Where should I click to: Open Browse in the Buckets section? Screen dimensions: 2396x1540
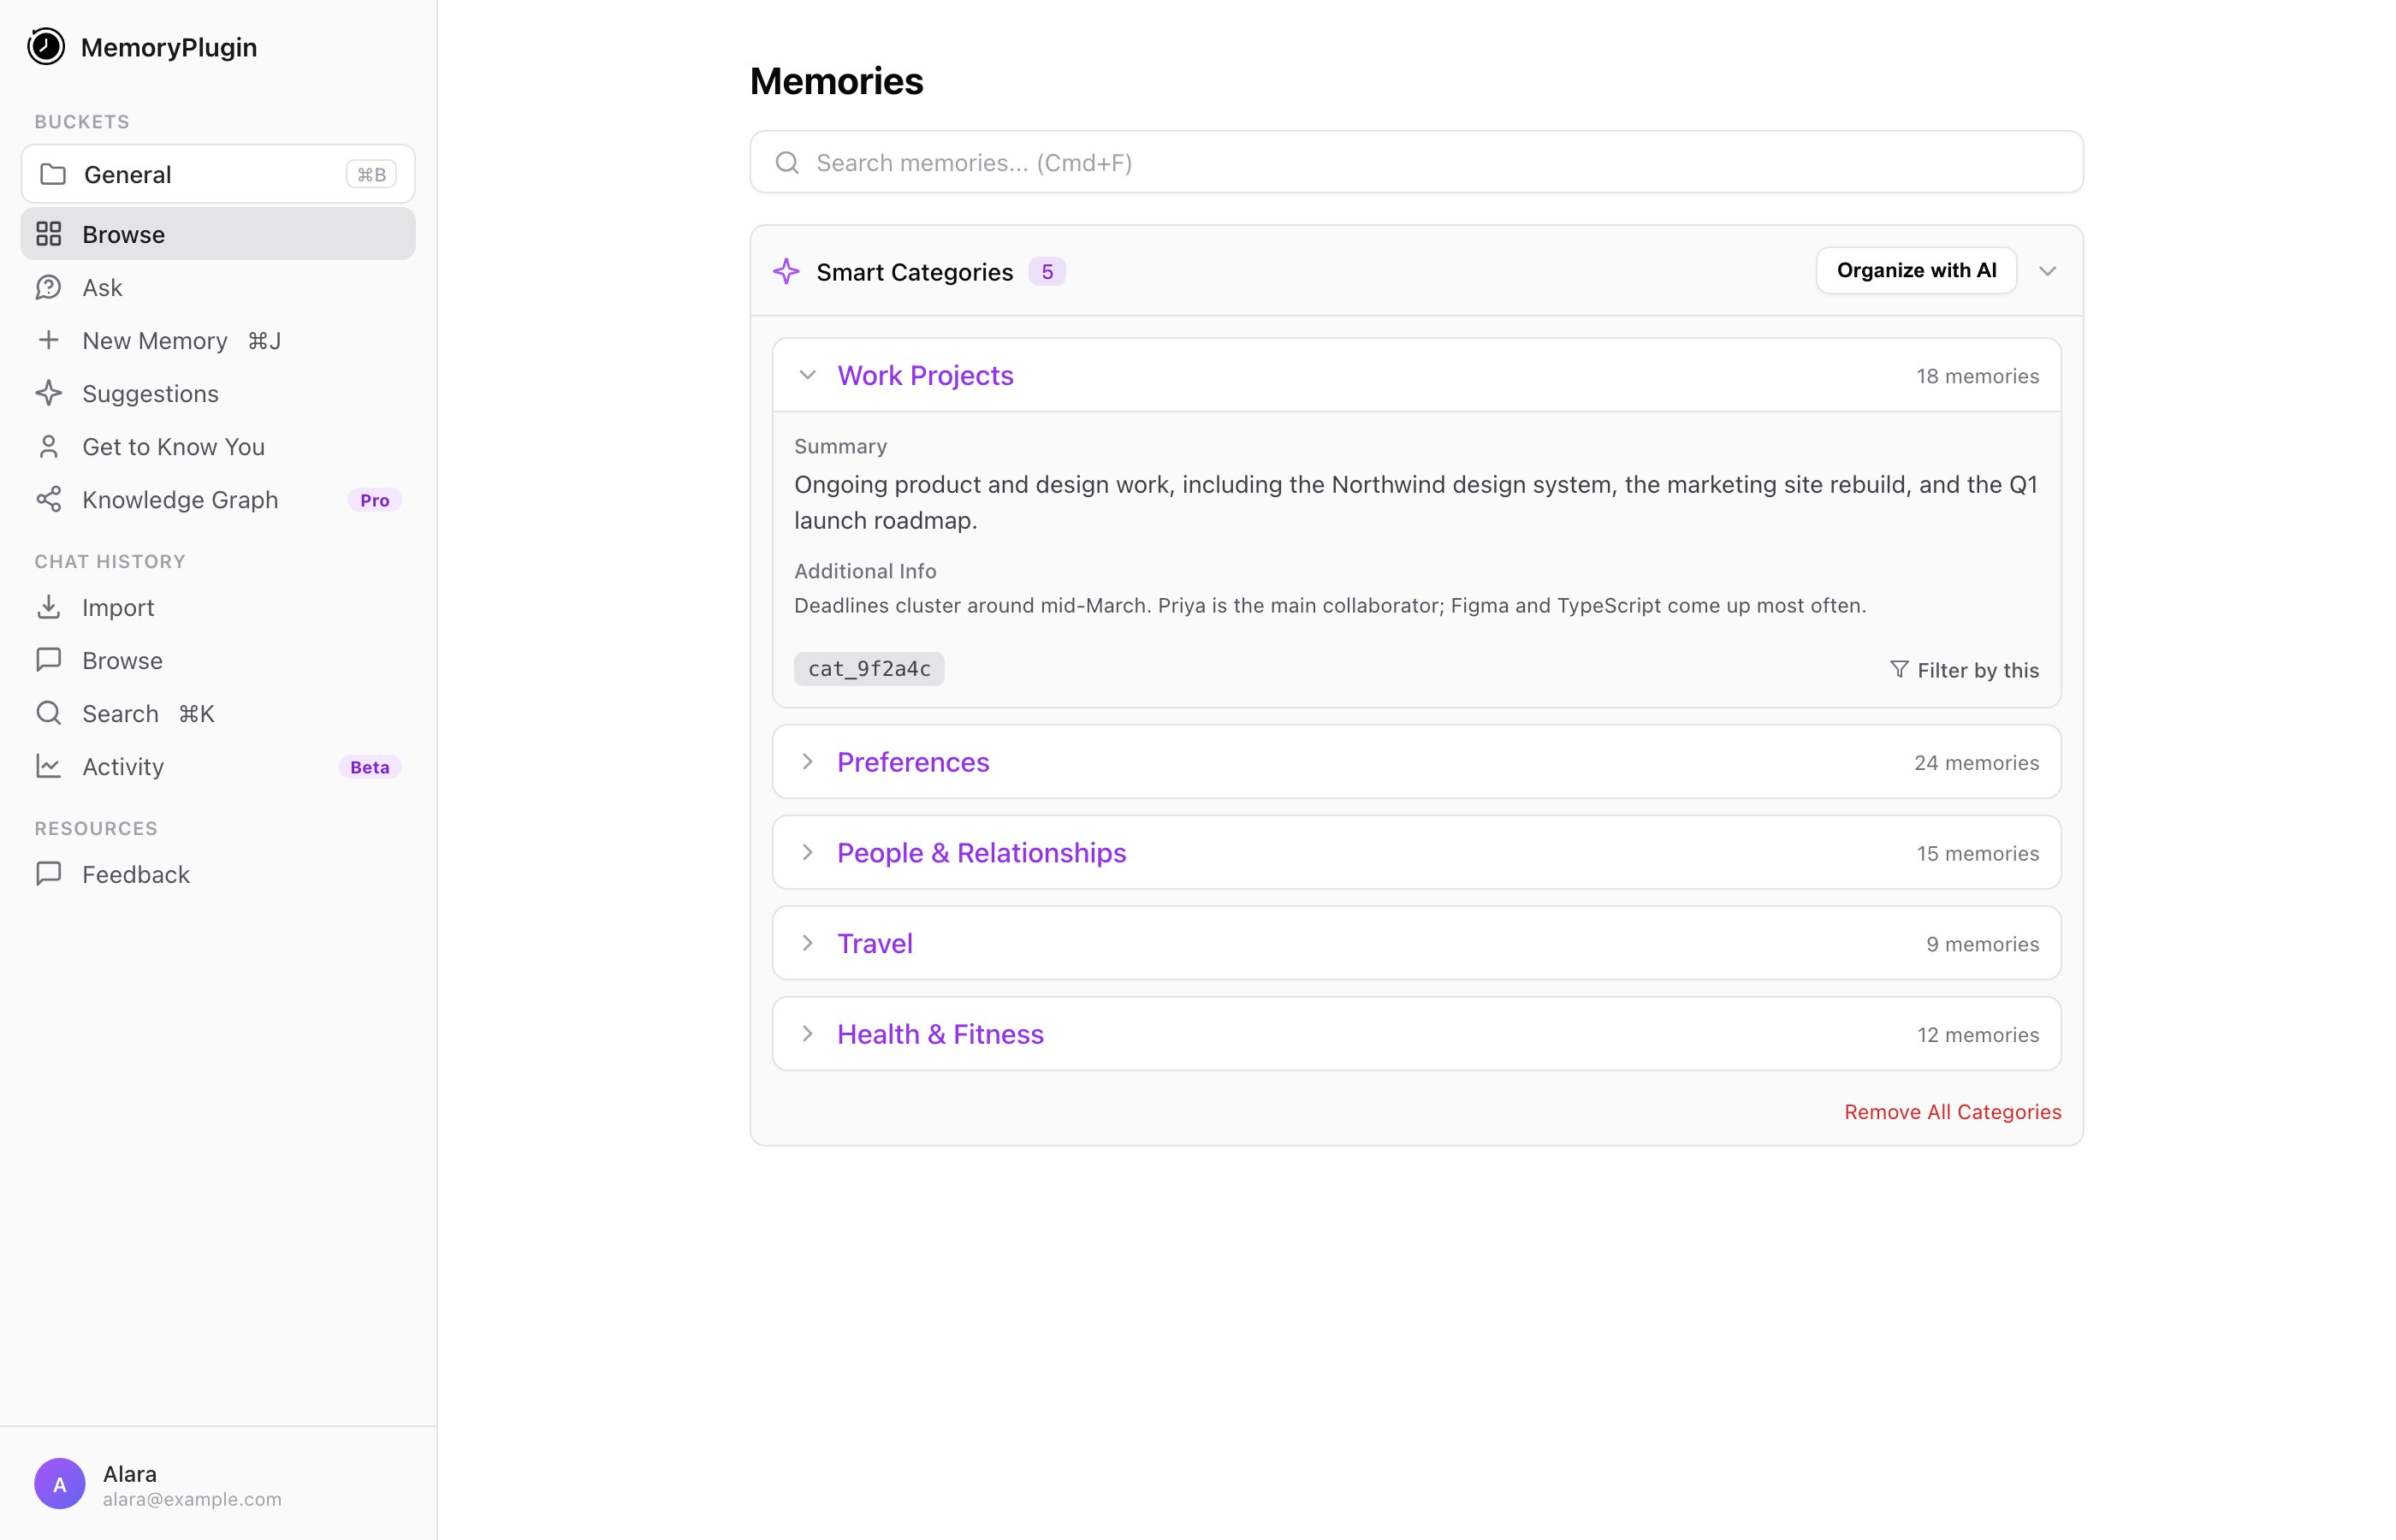point(218,234)
